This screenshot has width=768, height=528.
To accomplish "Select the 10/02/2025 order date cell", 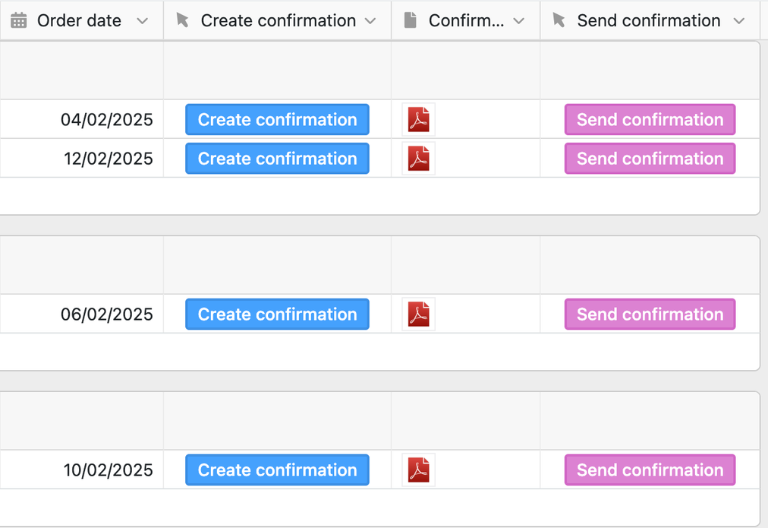I will click(x=81, y=470).
